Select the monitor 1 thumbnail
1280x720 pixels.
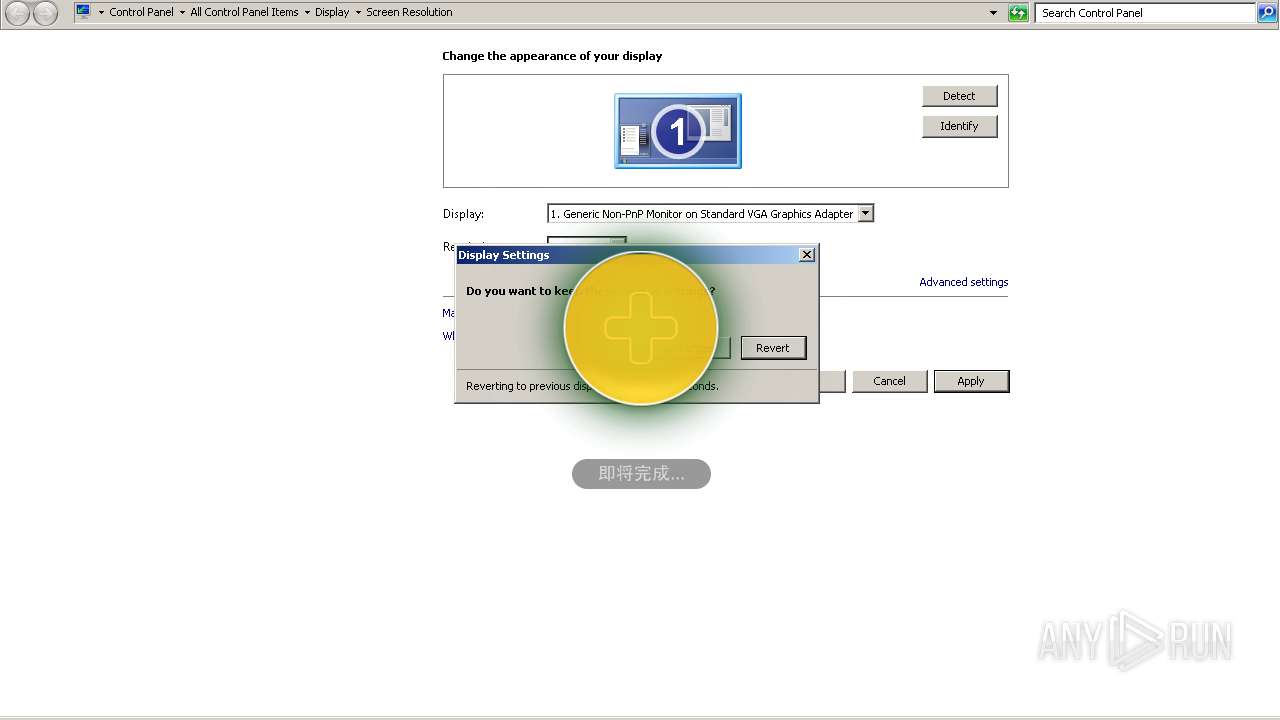678,131
